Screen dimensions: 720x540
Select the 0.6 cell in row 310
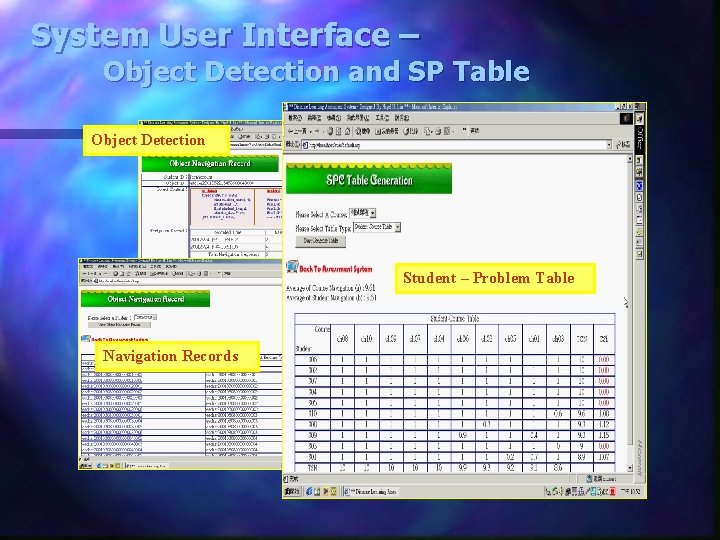coord(558,414)
